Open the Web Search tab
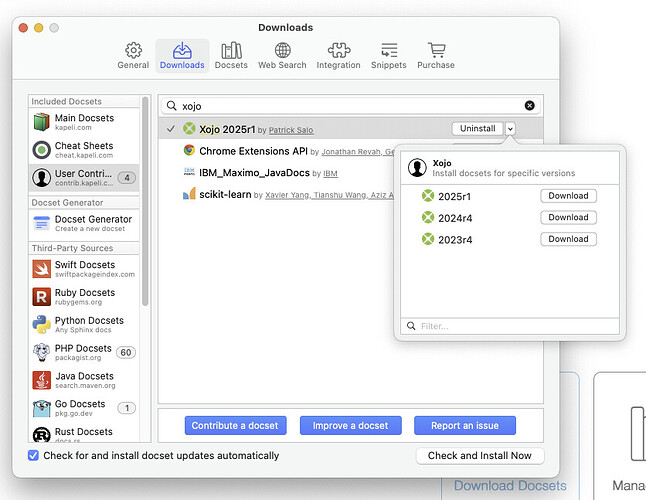This screenshot has height=500, width=646. pos(282,56)
